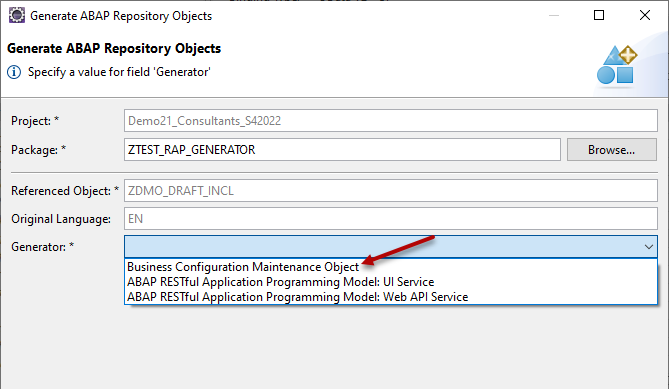
Task: Close the Generate ABAP Repository Objects dialog
Action: click(x=645, y=15)
